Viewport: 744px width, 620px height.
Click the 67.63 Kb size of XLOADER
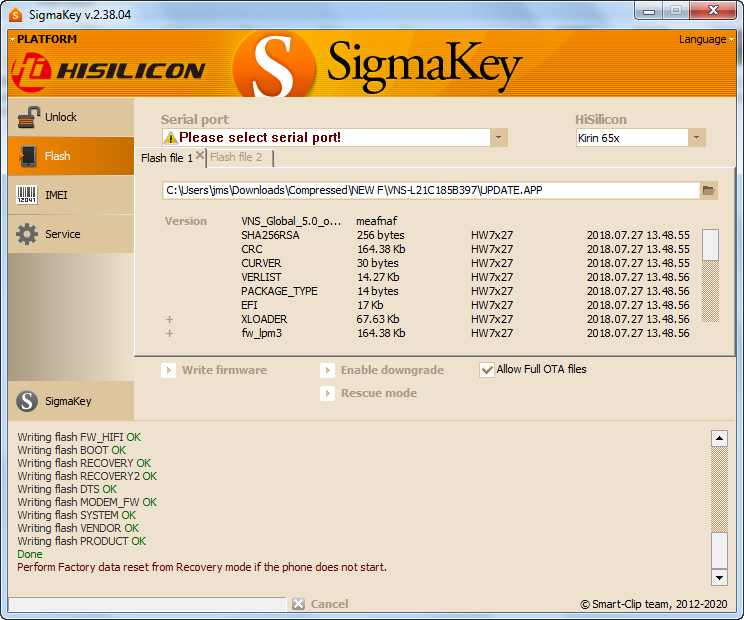(378, 319)
